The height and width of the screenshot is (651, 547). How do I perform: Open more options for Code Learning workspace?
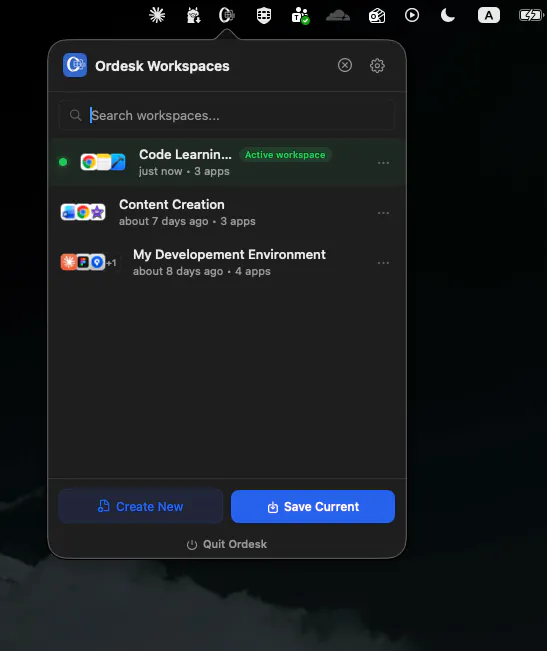383,163
